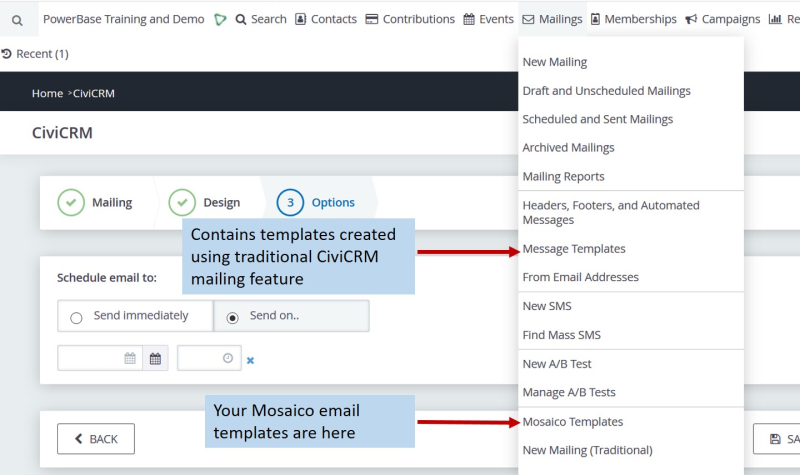Open the Memberships menu
Image resolution: width=800 pixels, height=475 pixels.
coord(634,19)
